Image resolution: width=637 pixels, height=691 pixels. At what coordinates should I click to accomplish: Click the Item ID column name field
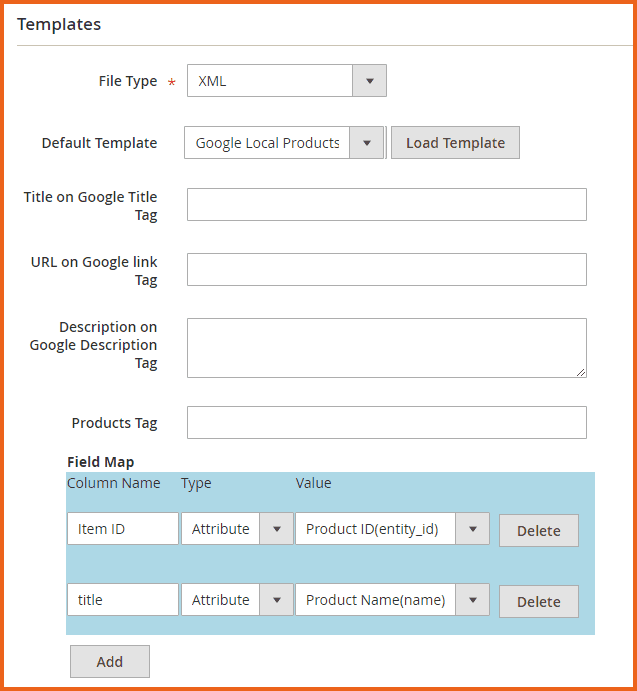pos(122,529)
